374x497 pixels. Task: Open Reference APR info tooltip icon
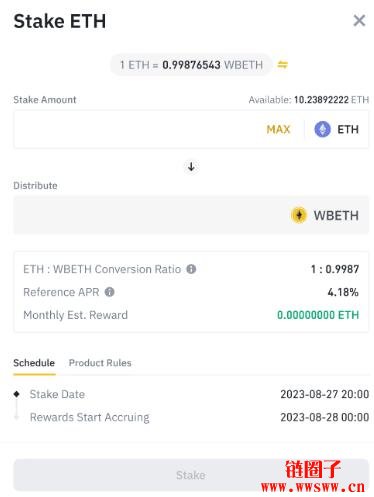tap(109, 292)
